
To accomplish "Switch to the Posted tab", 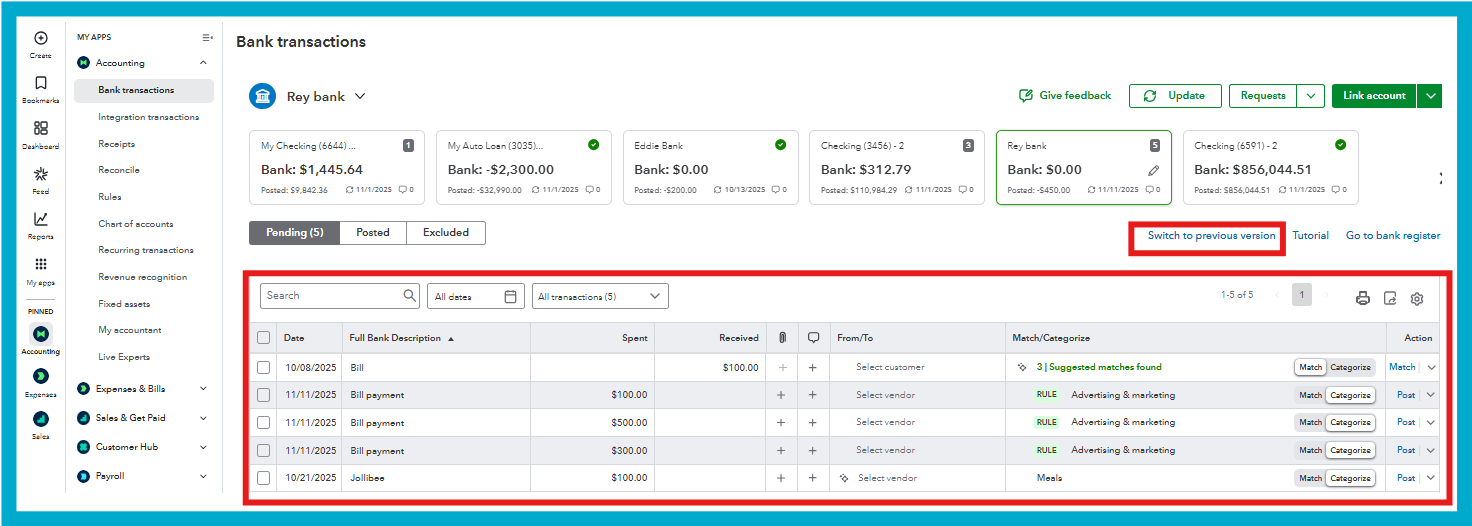I will 373,232.
